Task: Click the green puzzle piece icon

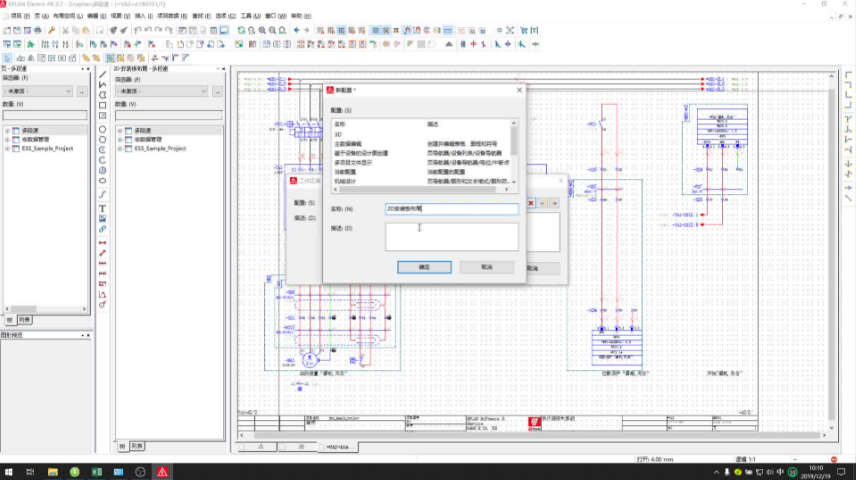Action: (31, 44)
